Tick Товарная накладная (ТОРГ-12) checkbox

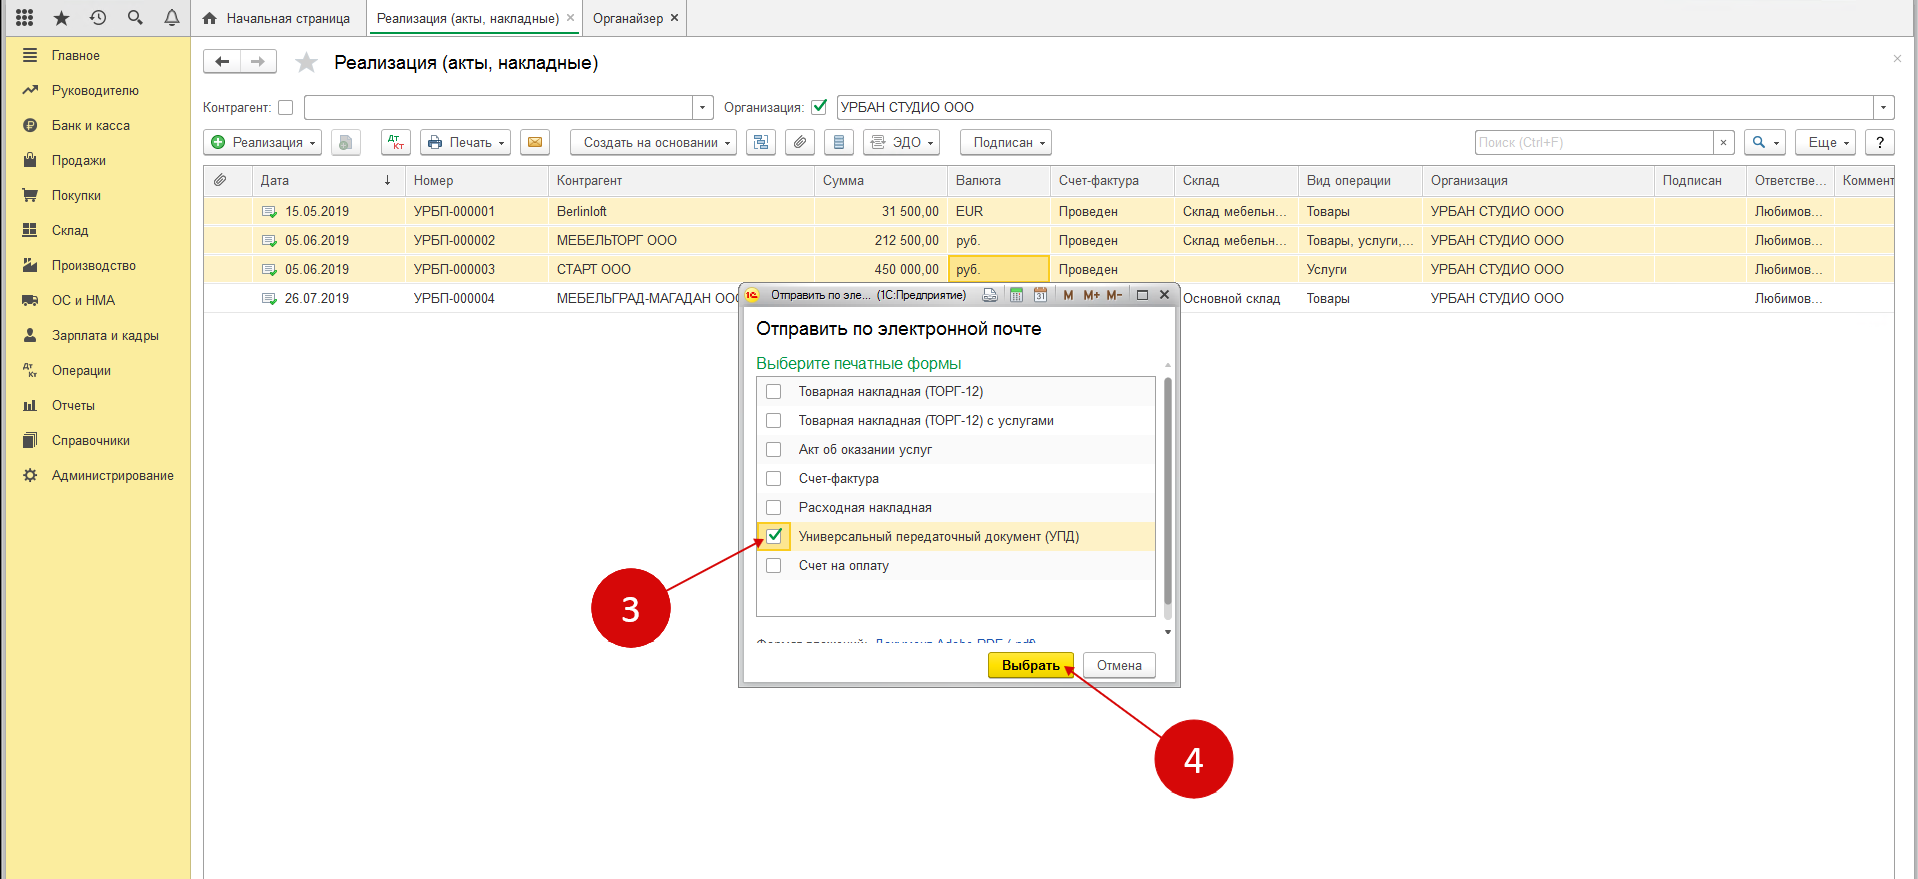pos(774,391)
